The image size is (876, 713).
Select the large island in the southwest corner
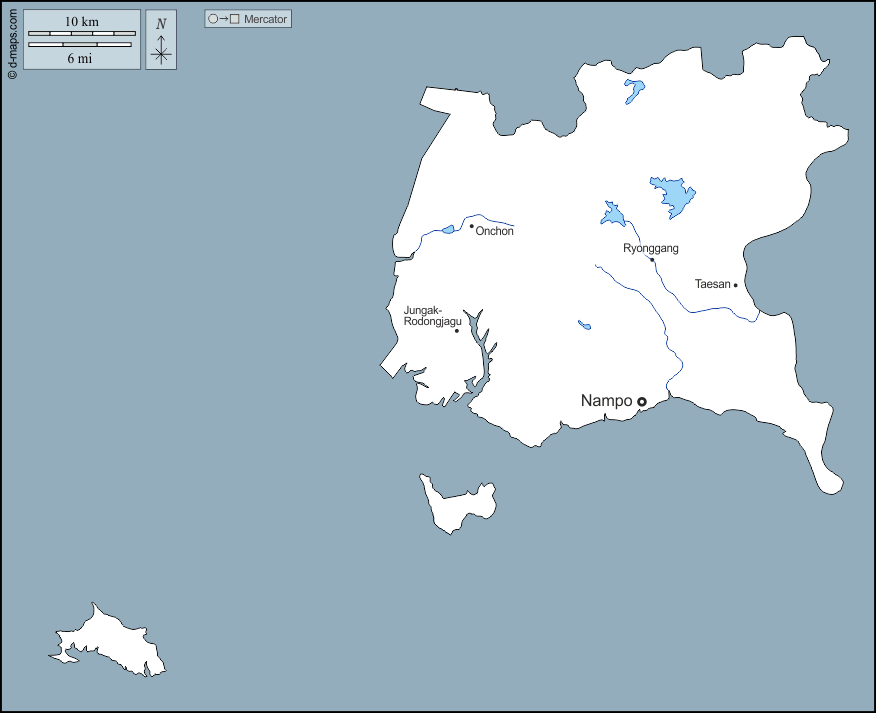110,643
